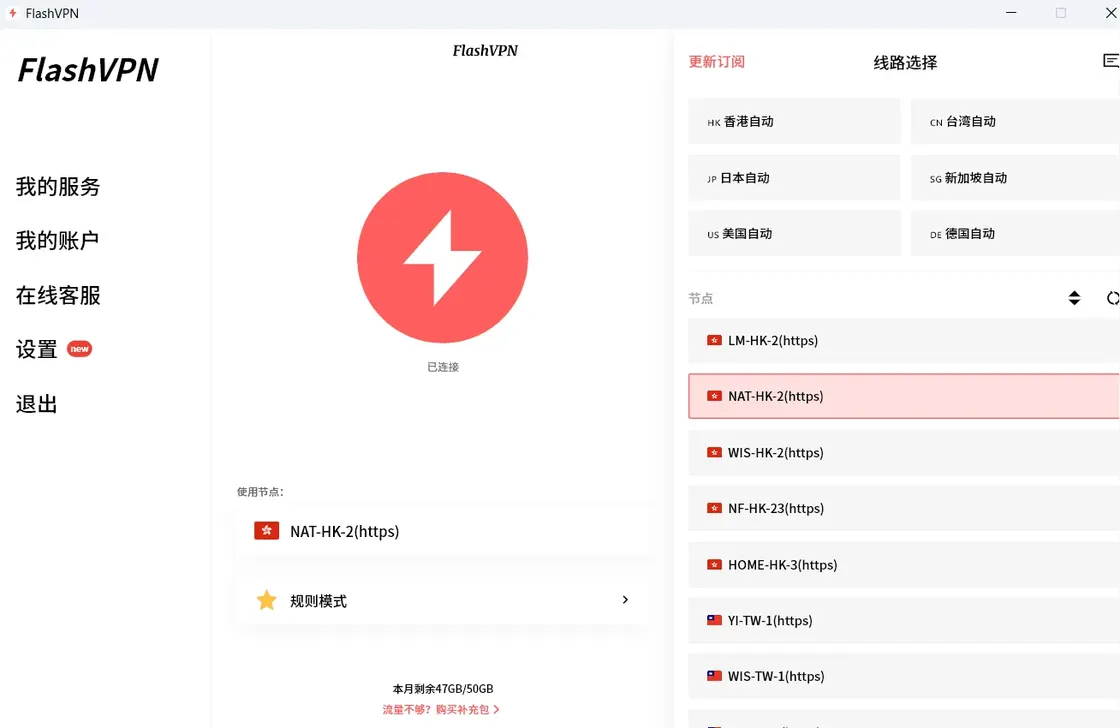The width and height of the screenshot is (1120, 728).
Task: Select node NF-HK-23(https)
Action: point(904,508)
